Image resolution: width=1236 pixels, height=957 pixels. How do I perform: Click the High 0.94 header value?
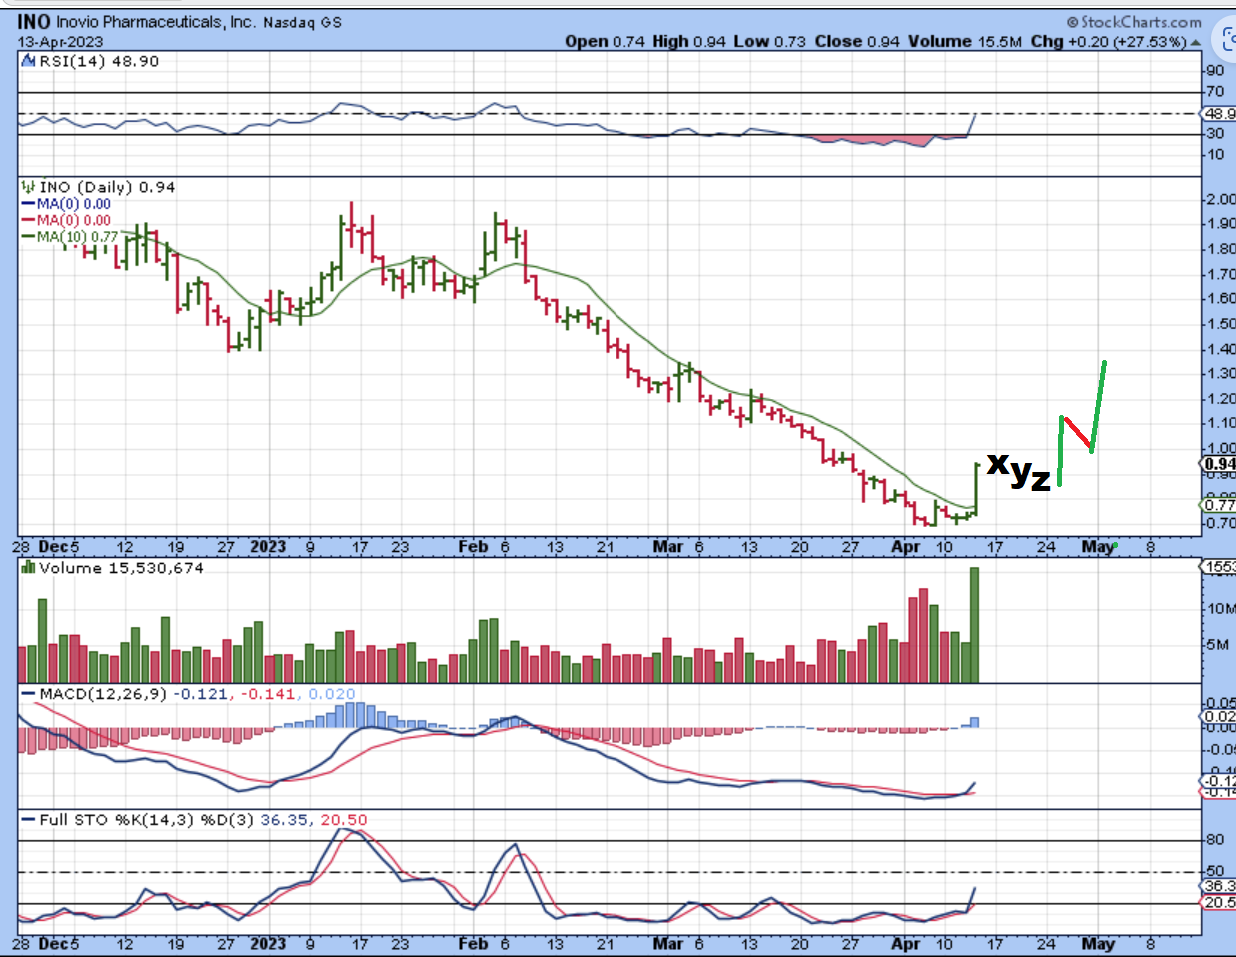[x=689, y=42]
